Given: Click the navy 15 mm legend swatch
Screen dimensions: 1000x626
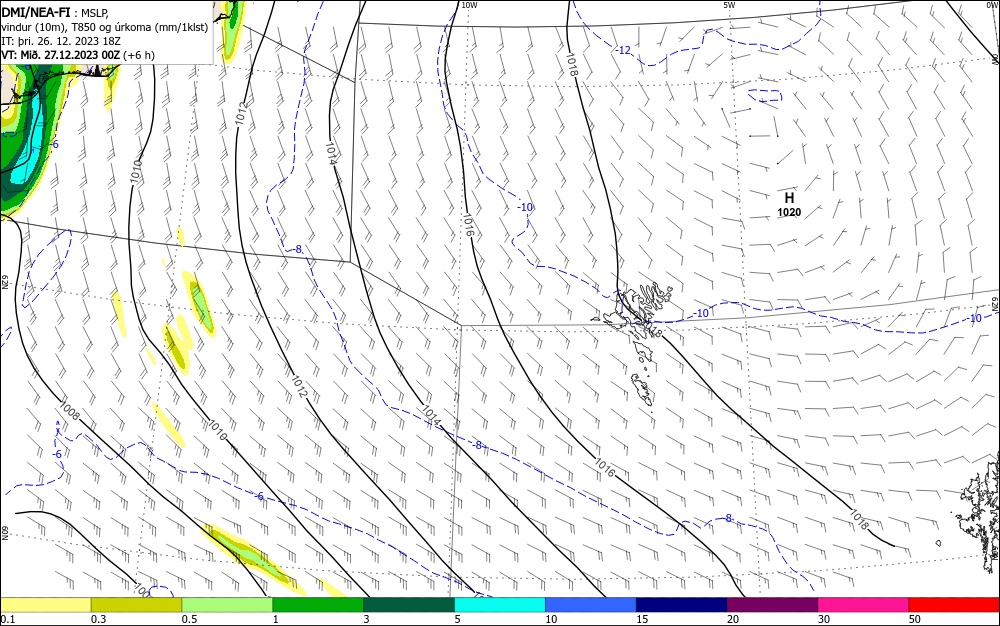Looking at the screenshot, I should point(682,605).
